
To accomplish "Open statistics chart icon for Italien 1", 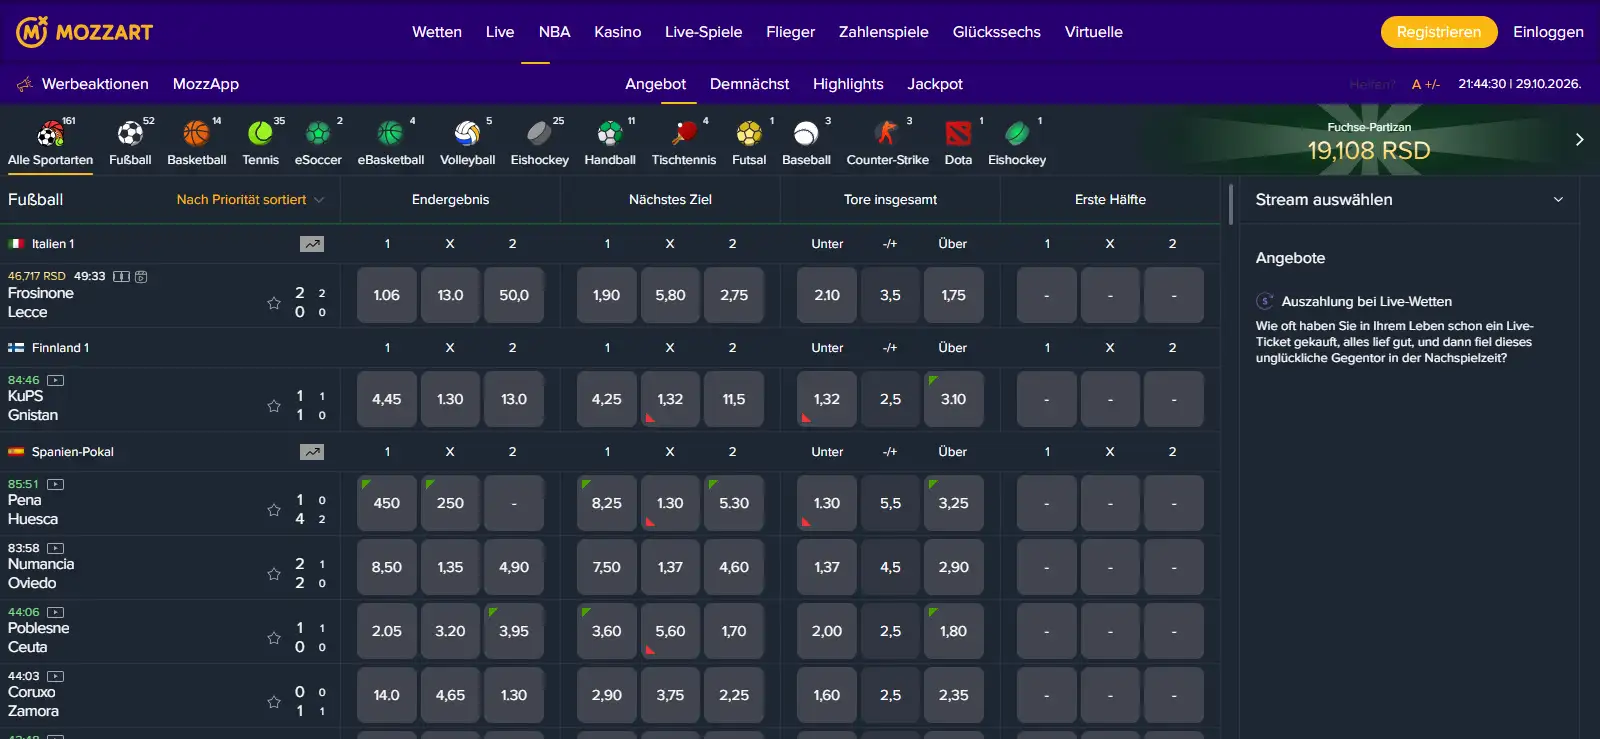I will pos(312,244).
